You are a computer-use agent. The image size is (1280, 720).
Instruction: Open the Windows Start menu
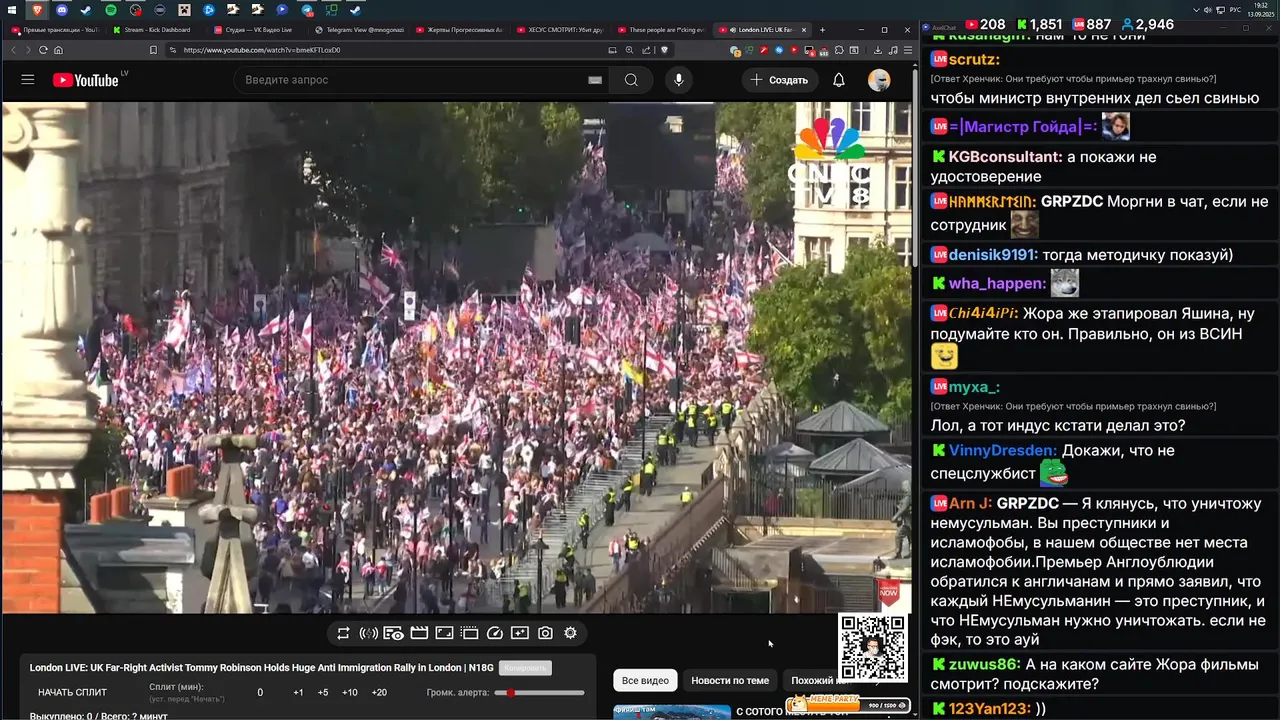[x=11, y=10]
